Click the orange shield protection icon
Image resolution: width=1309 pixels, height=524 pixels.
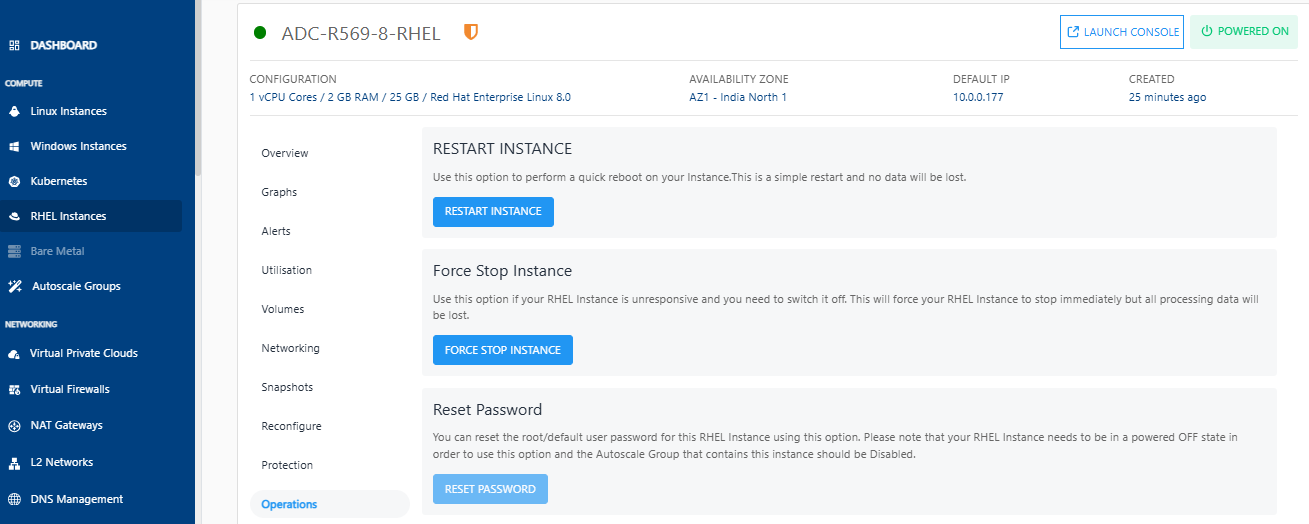tap(471, 32)
